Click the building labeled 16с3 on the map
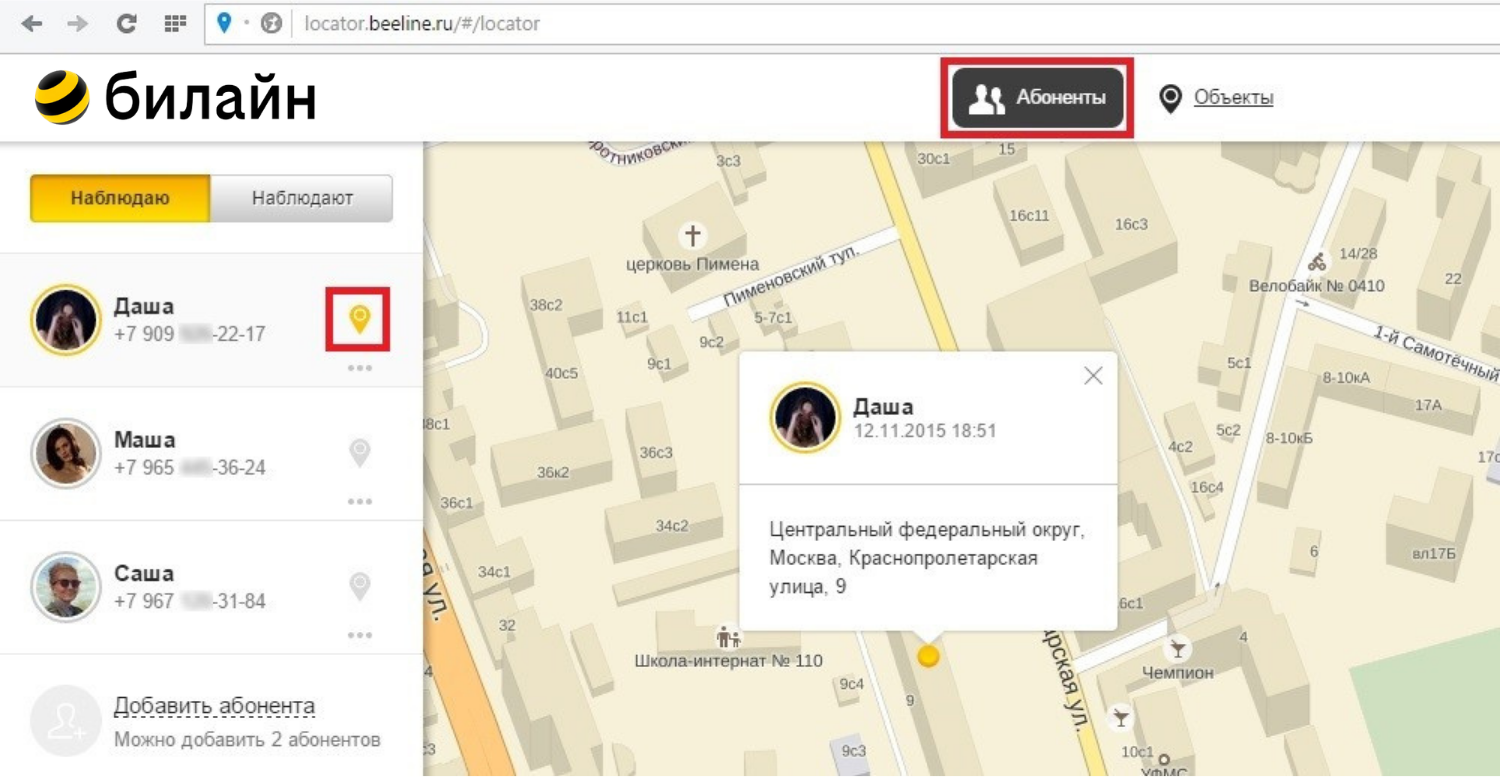 coord(1132,224)
